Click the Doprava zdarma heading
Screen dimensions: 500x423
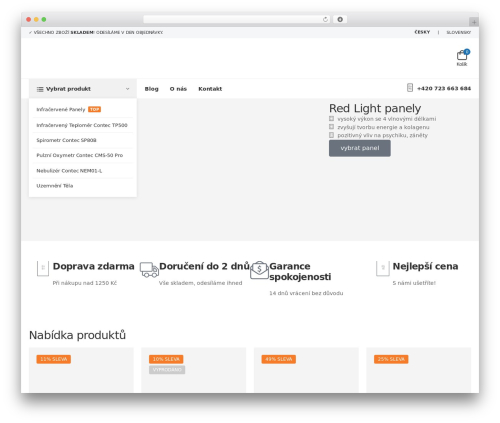93,266
